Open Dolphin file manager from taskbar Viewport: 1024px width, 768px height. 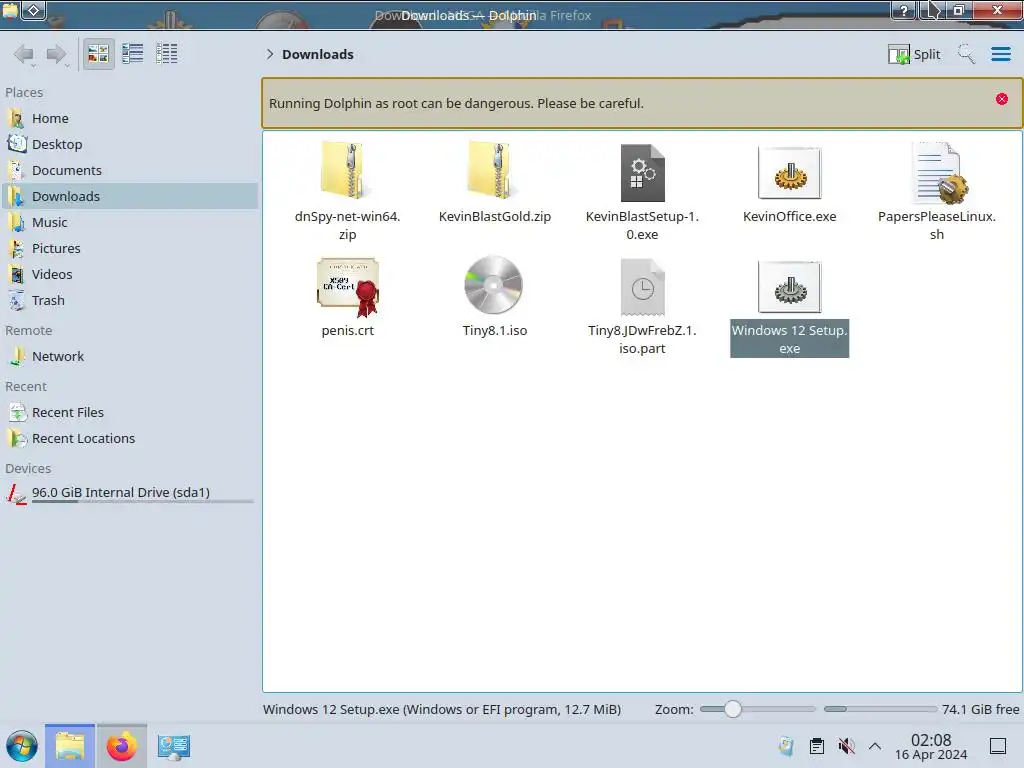(70, 746)
